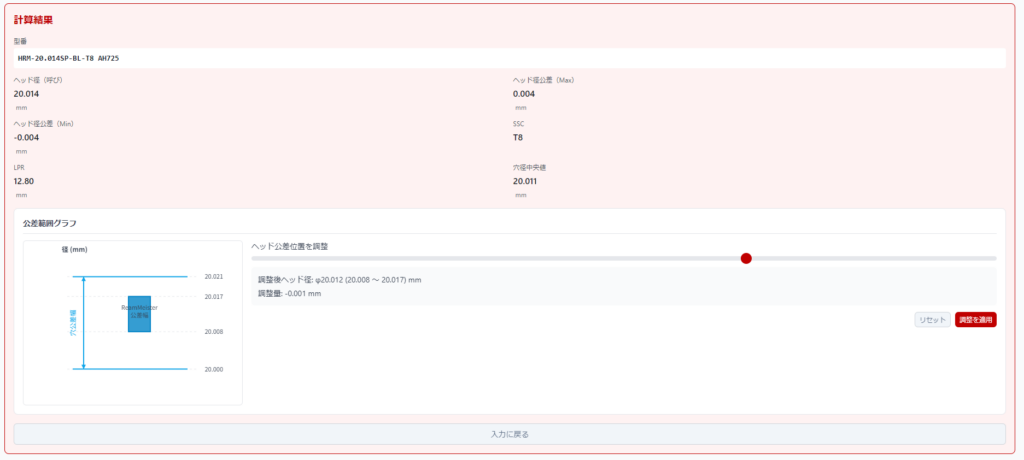This screenshot has height=460, width=1024.
Task: Click the 20.017 label in the graph
Action: tap(214, 297)
